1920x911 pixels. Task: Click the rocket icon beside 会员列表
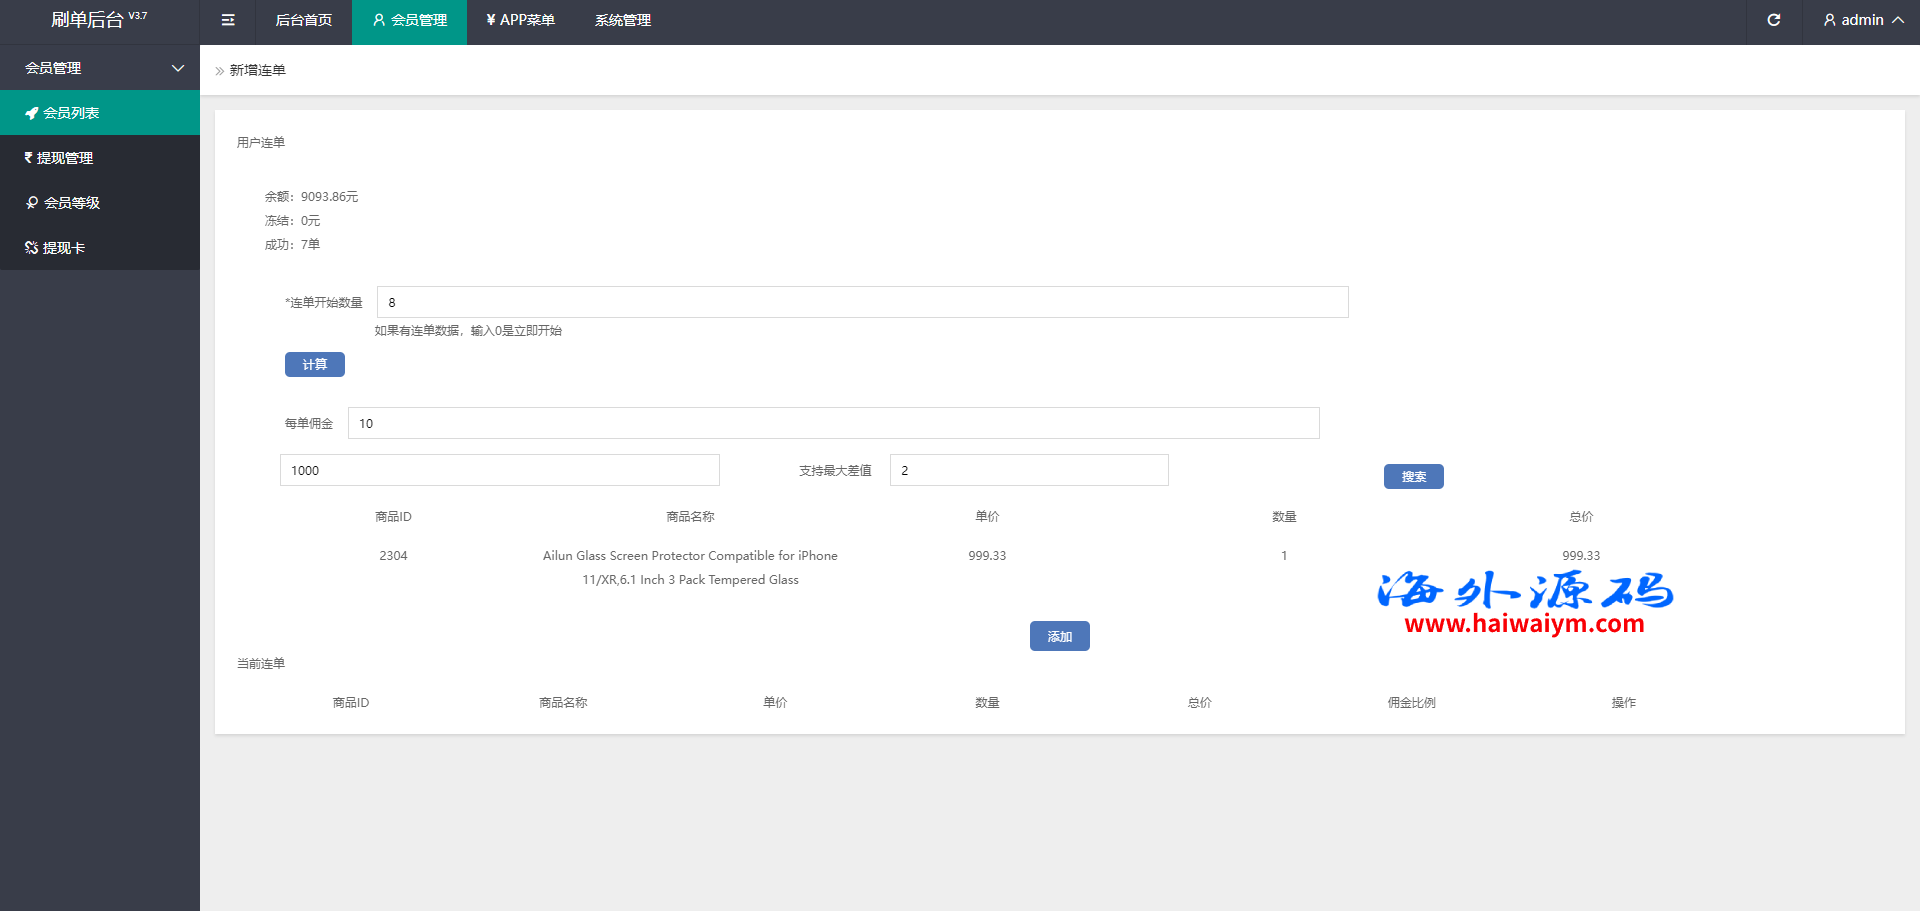[32, 113]
